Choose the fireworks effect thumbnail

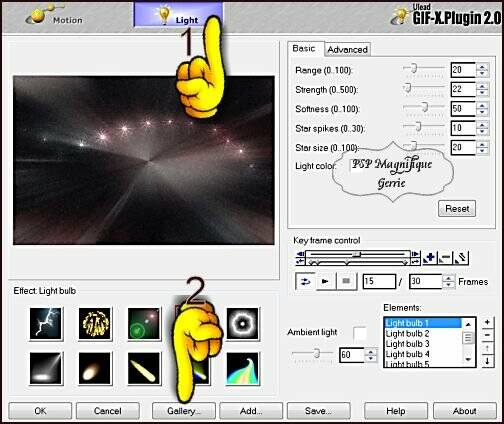tap(95, 324)
